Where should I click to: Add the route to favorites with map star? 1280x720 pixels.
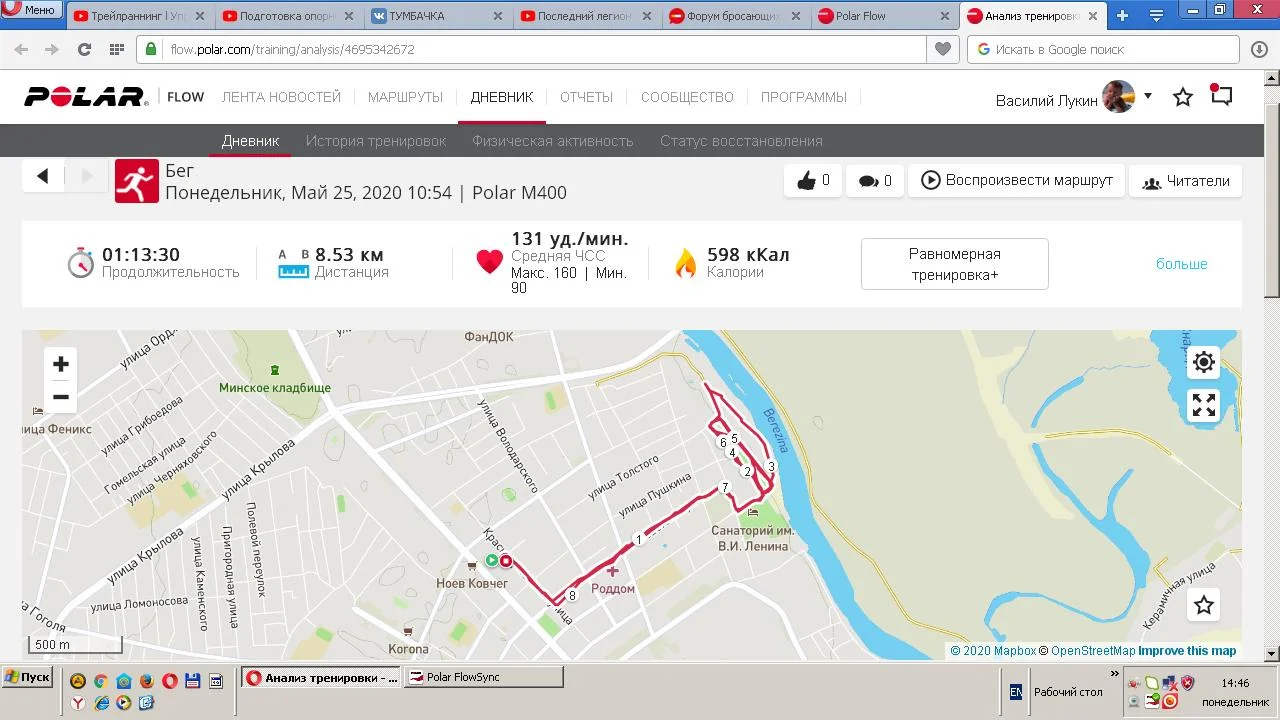click(x=1204, y=605)
